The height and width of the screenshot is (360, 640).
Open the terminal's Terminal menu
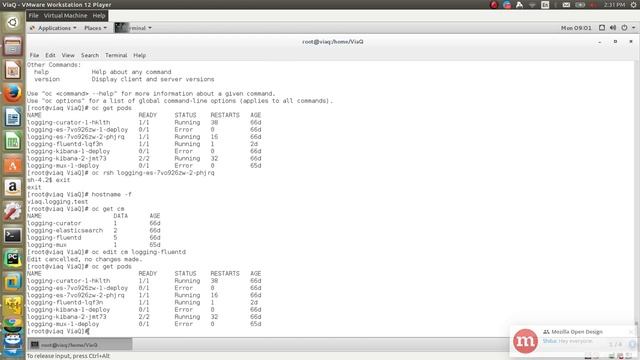pyautogui.click(x=116, y=55)
